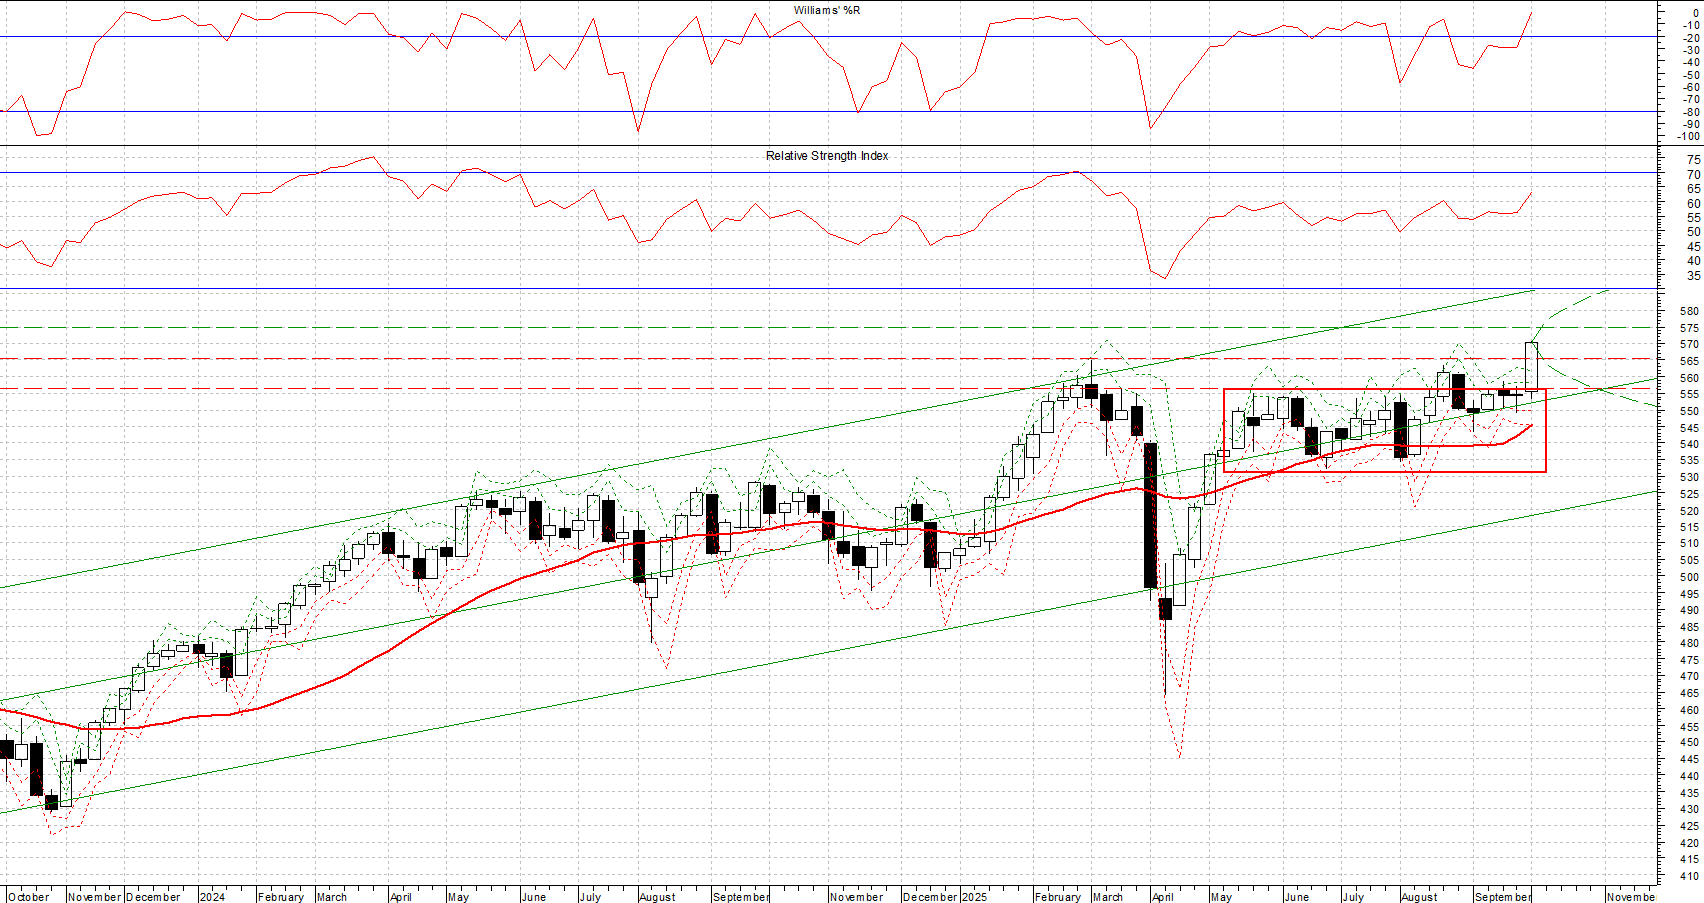Image resolution: width=1704 pixels, height=903 pixels.
Task: Click the Williams %R line's latest endpoint
Action: (x=1531, y=13)
